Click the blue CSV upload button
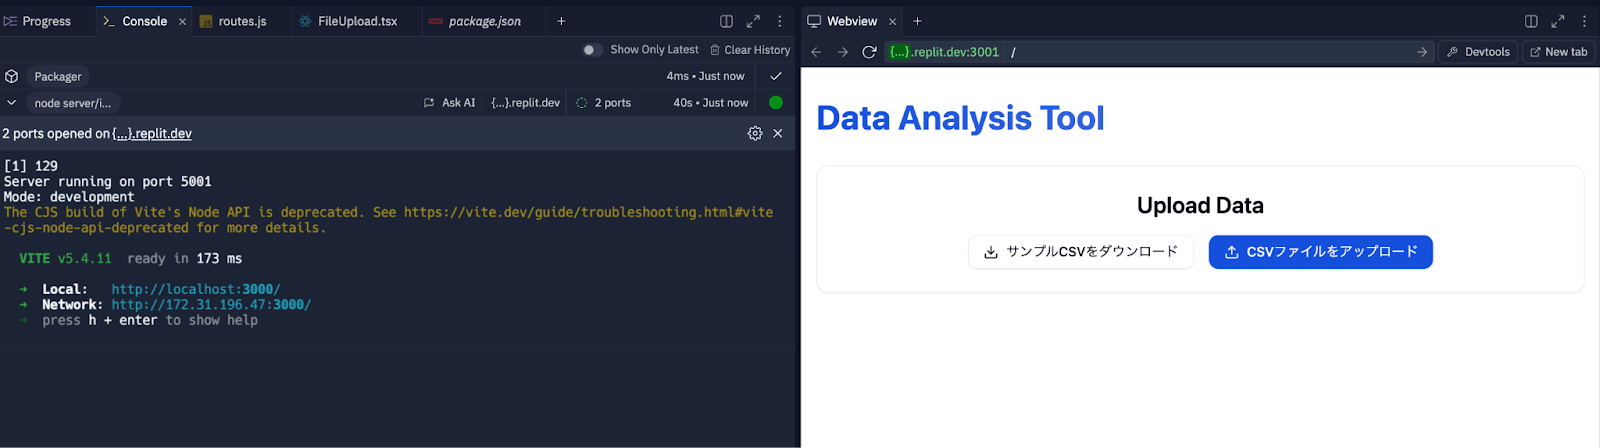The width and height of the screenshot is (1600, 448). click(x=1320, y=252)
